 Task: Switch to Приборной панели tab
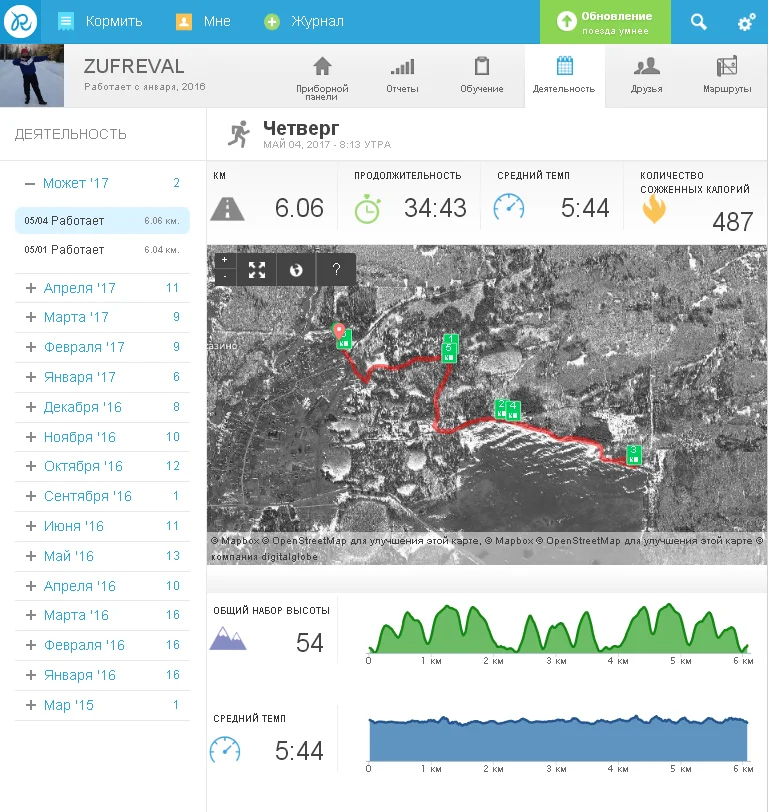pos(322,76)
